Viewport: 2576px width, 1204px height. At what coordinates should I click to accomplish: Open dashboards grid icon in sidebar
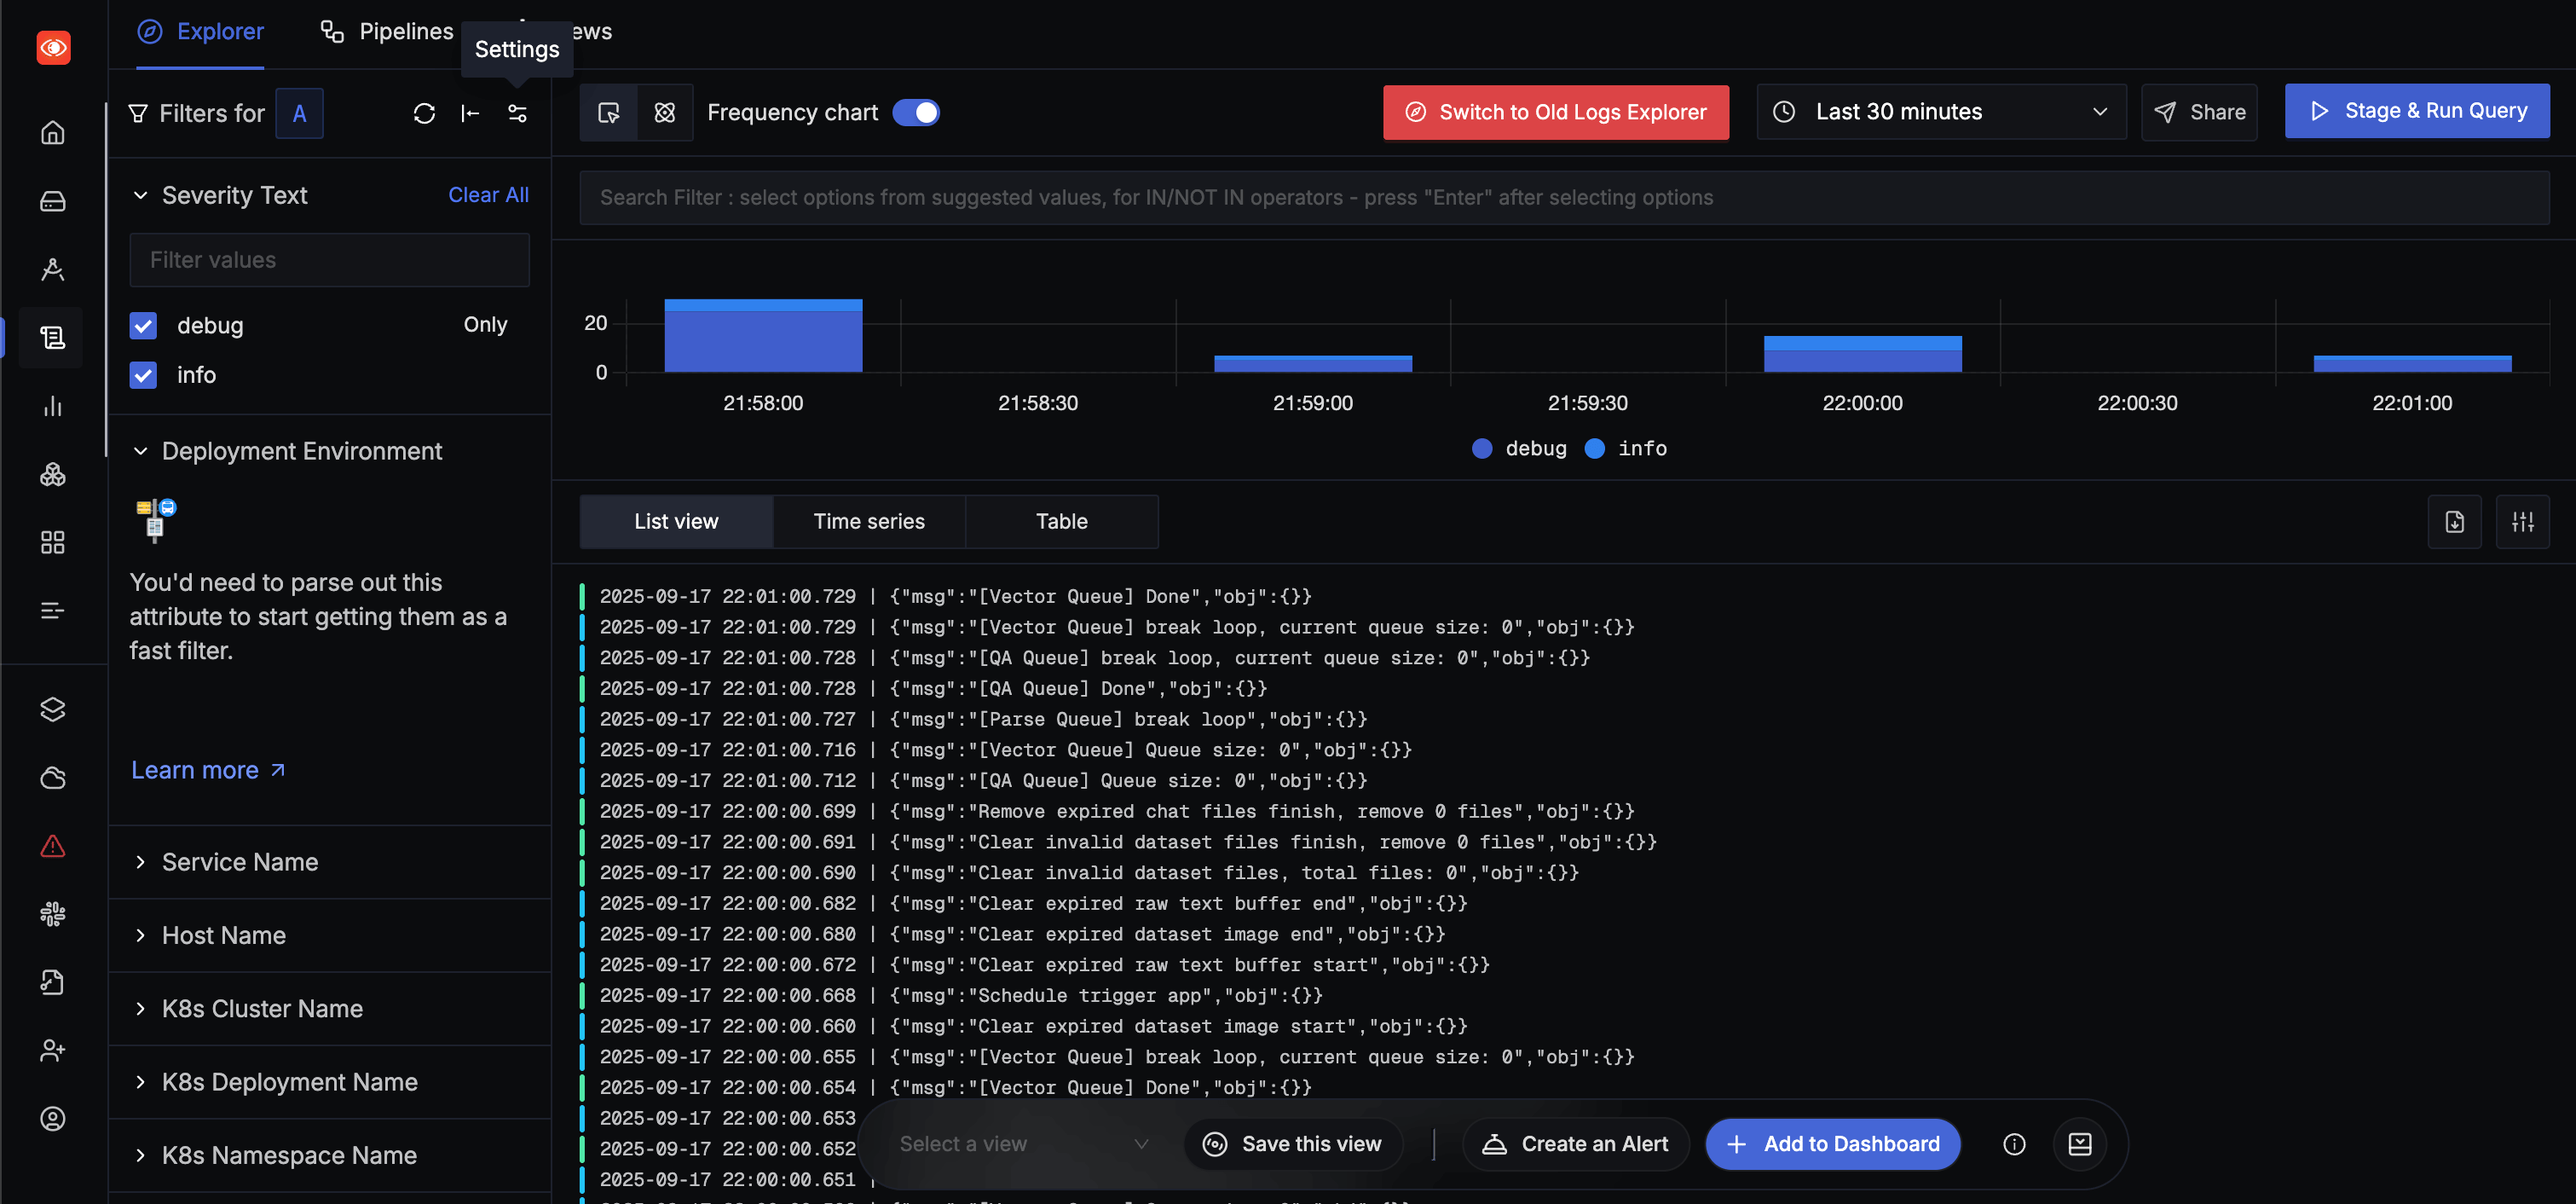pos(53,542)
